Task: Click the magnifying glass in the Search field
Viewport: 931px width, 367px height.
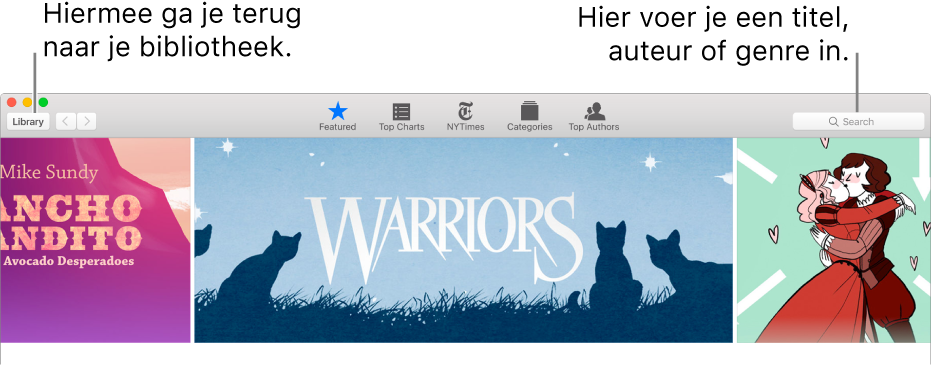Action: 834,122
